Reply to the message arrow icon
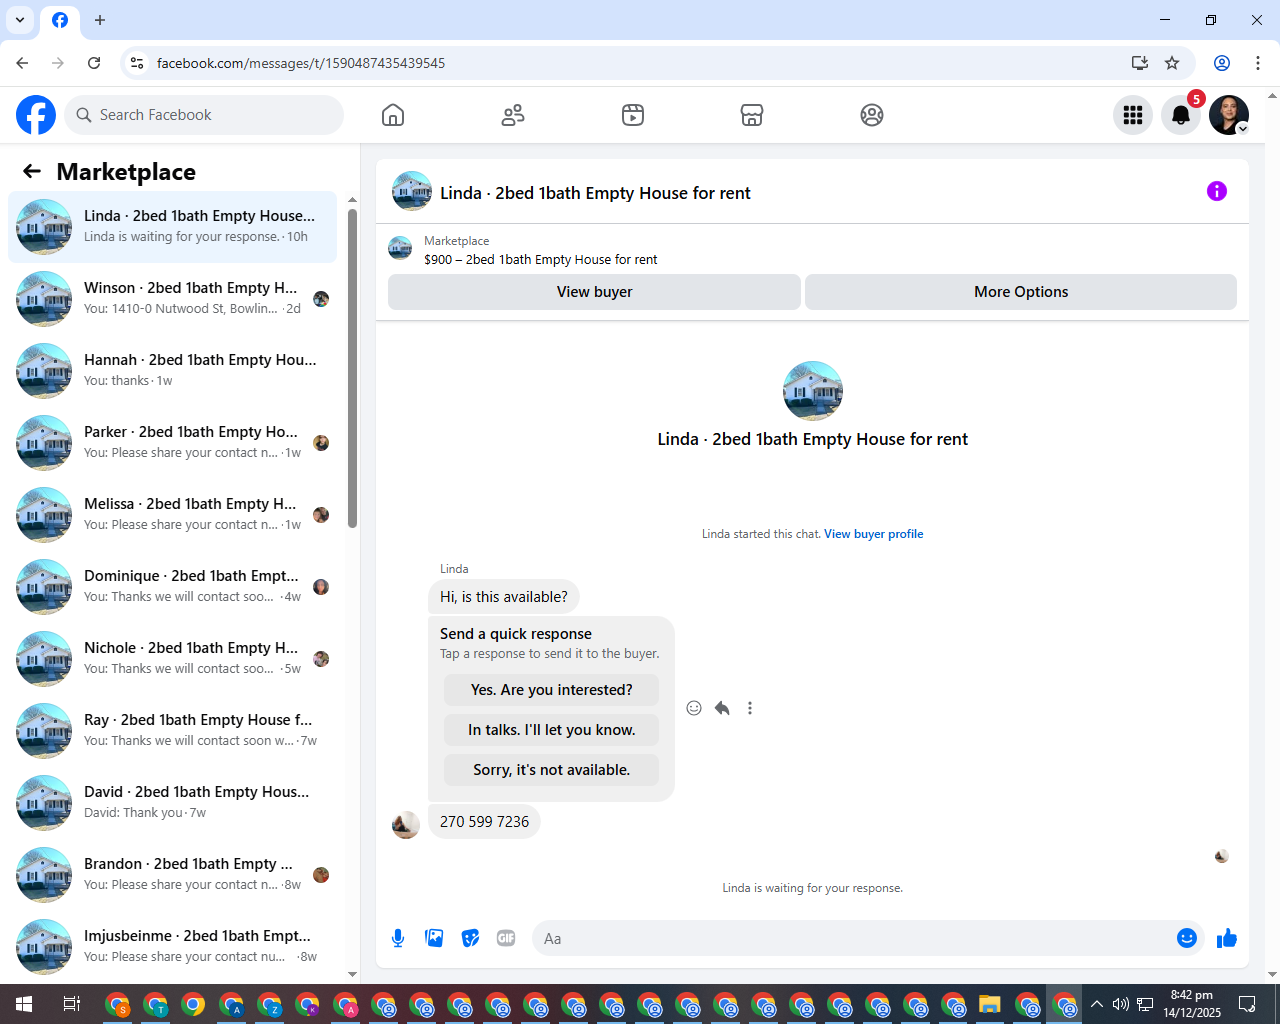 [722, 708]
